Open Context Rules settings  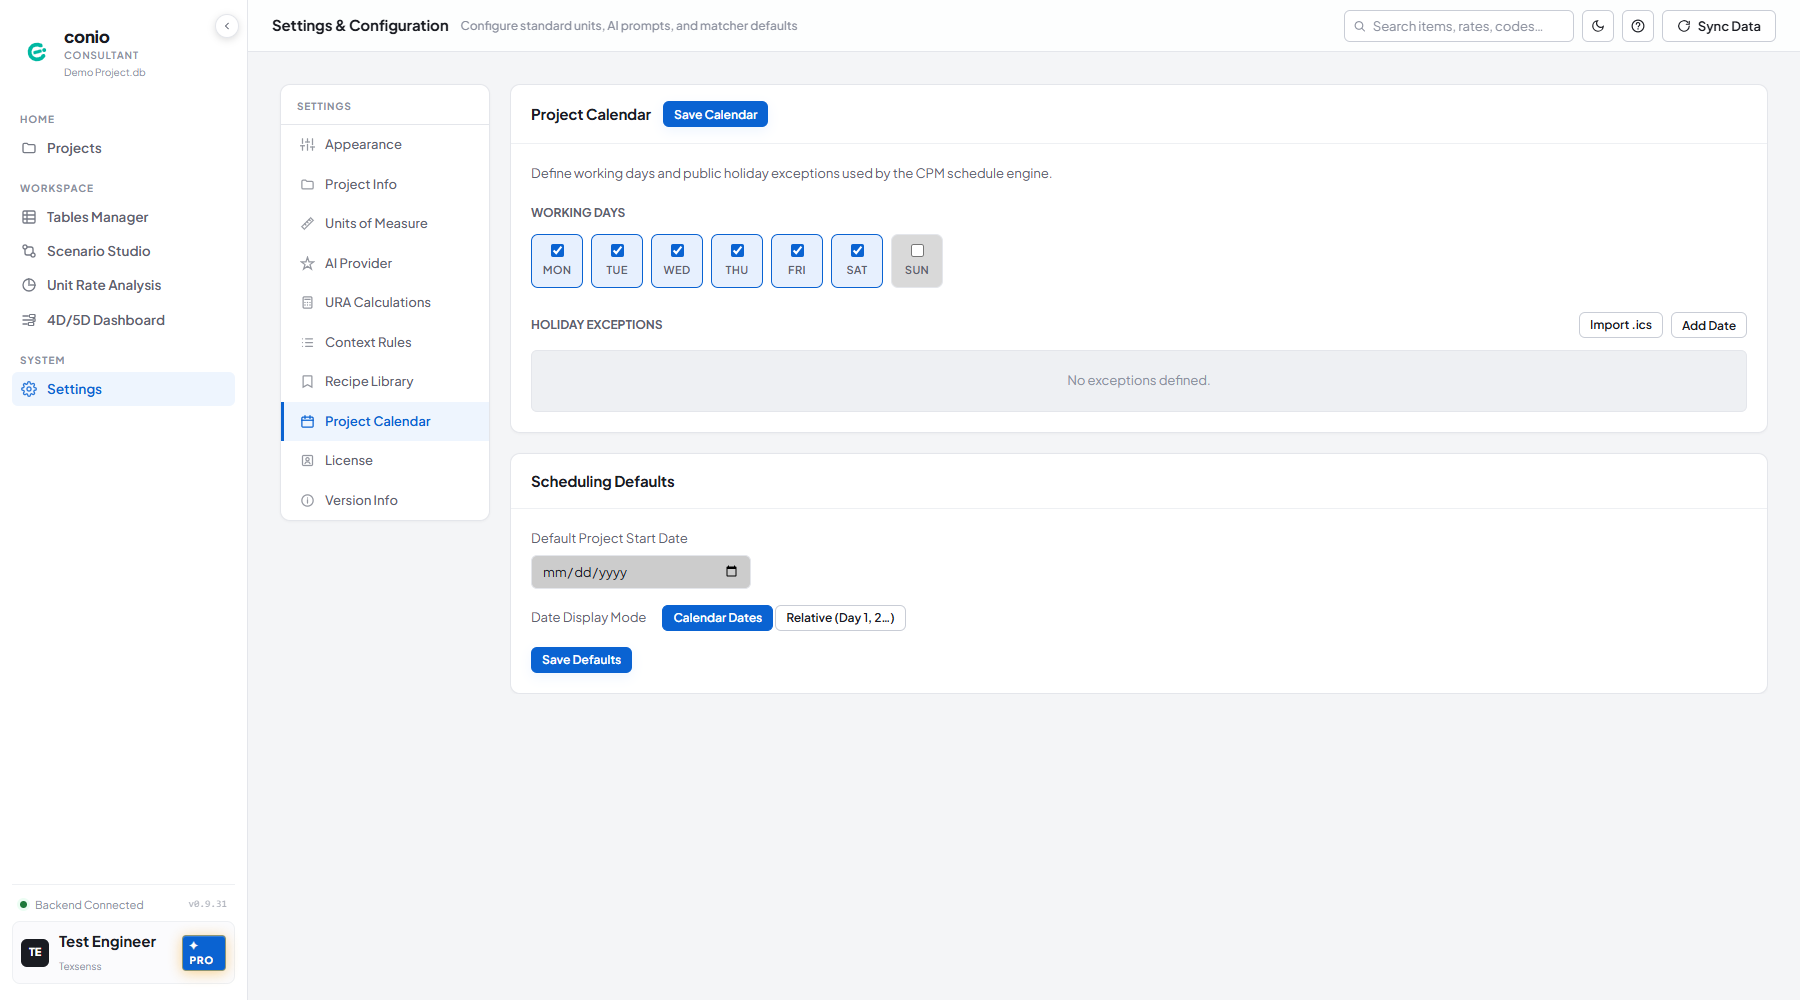click(x=385, y=342)
